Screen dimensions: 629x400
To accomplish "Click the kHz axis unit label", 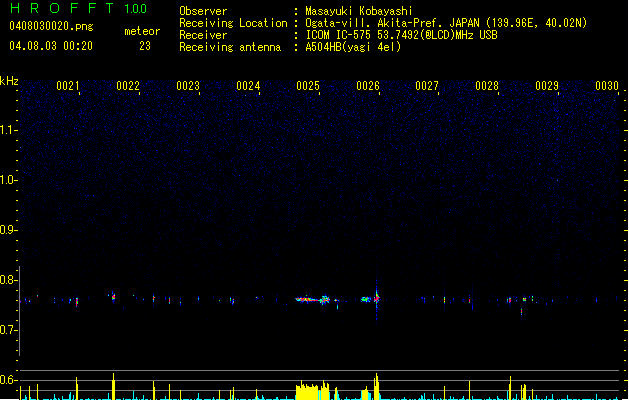I will [x=9, y=81].
